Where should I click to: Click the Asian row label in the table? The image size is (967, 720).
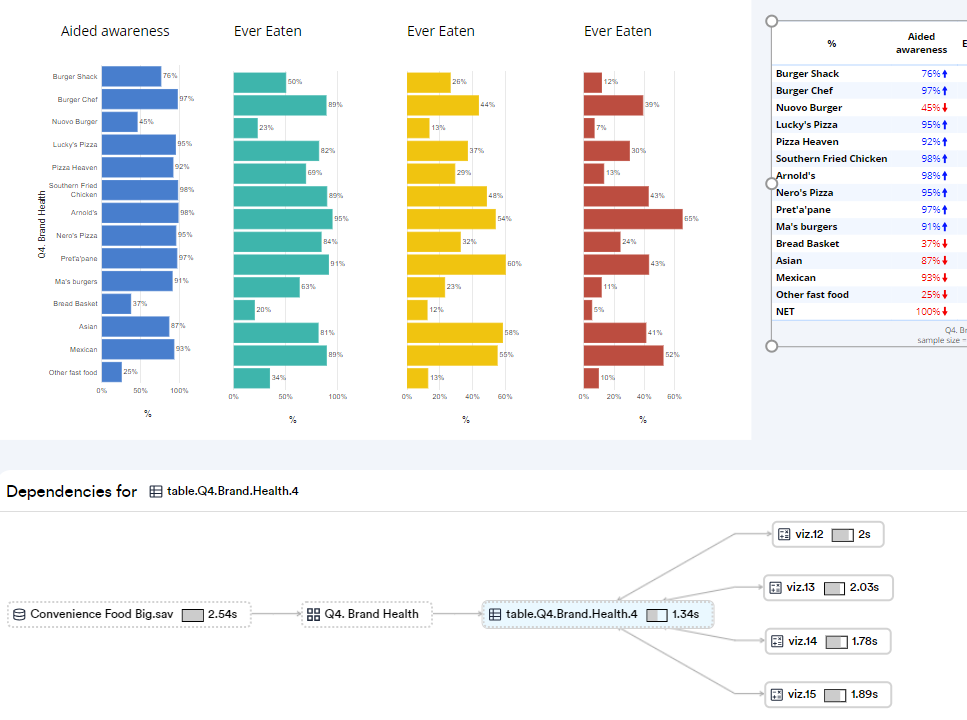pos(789,261)
